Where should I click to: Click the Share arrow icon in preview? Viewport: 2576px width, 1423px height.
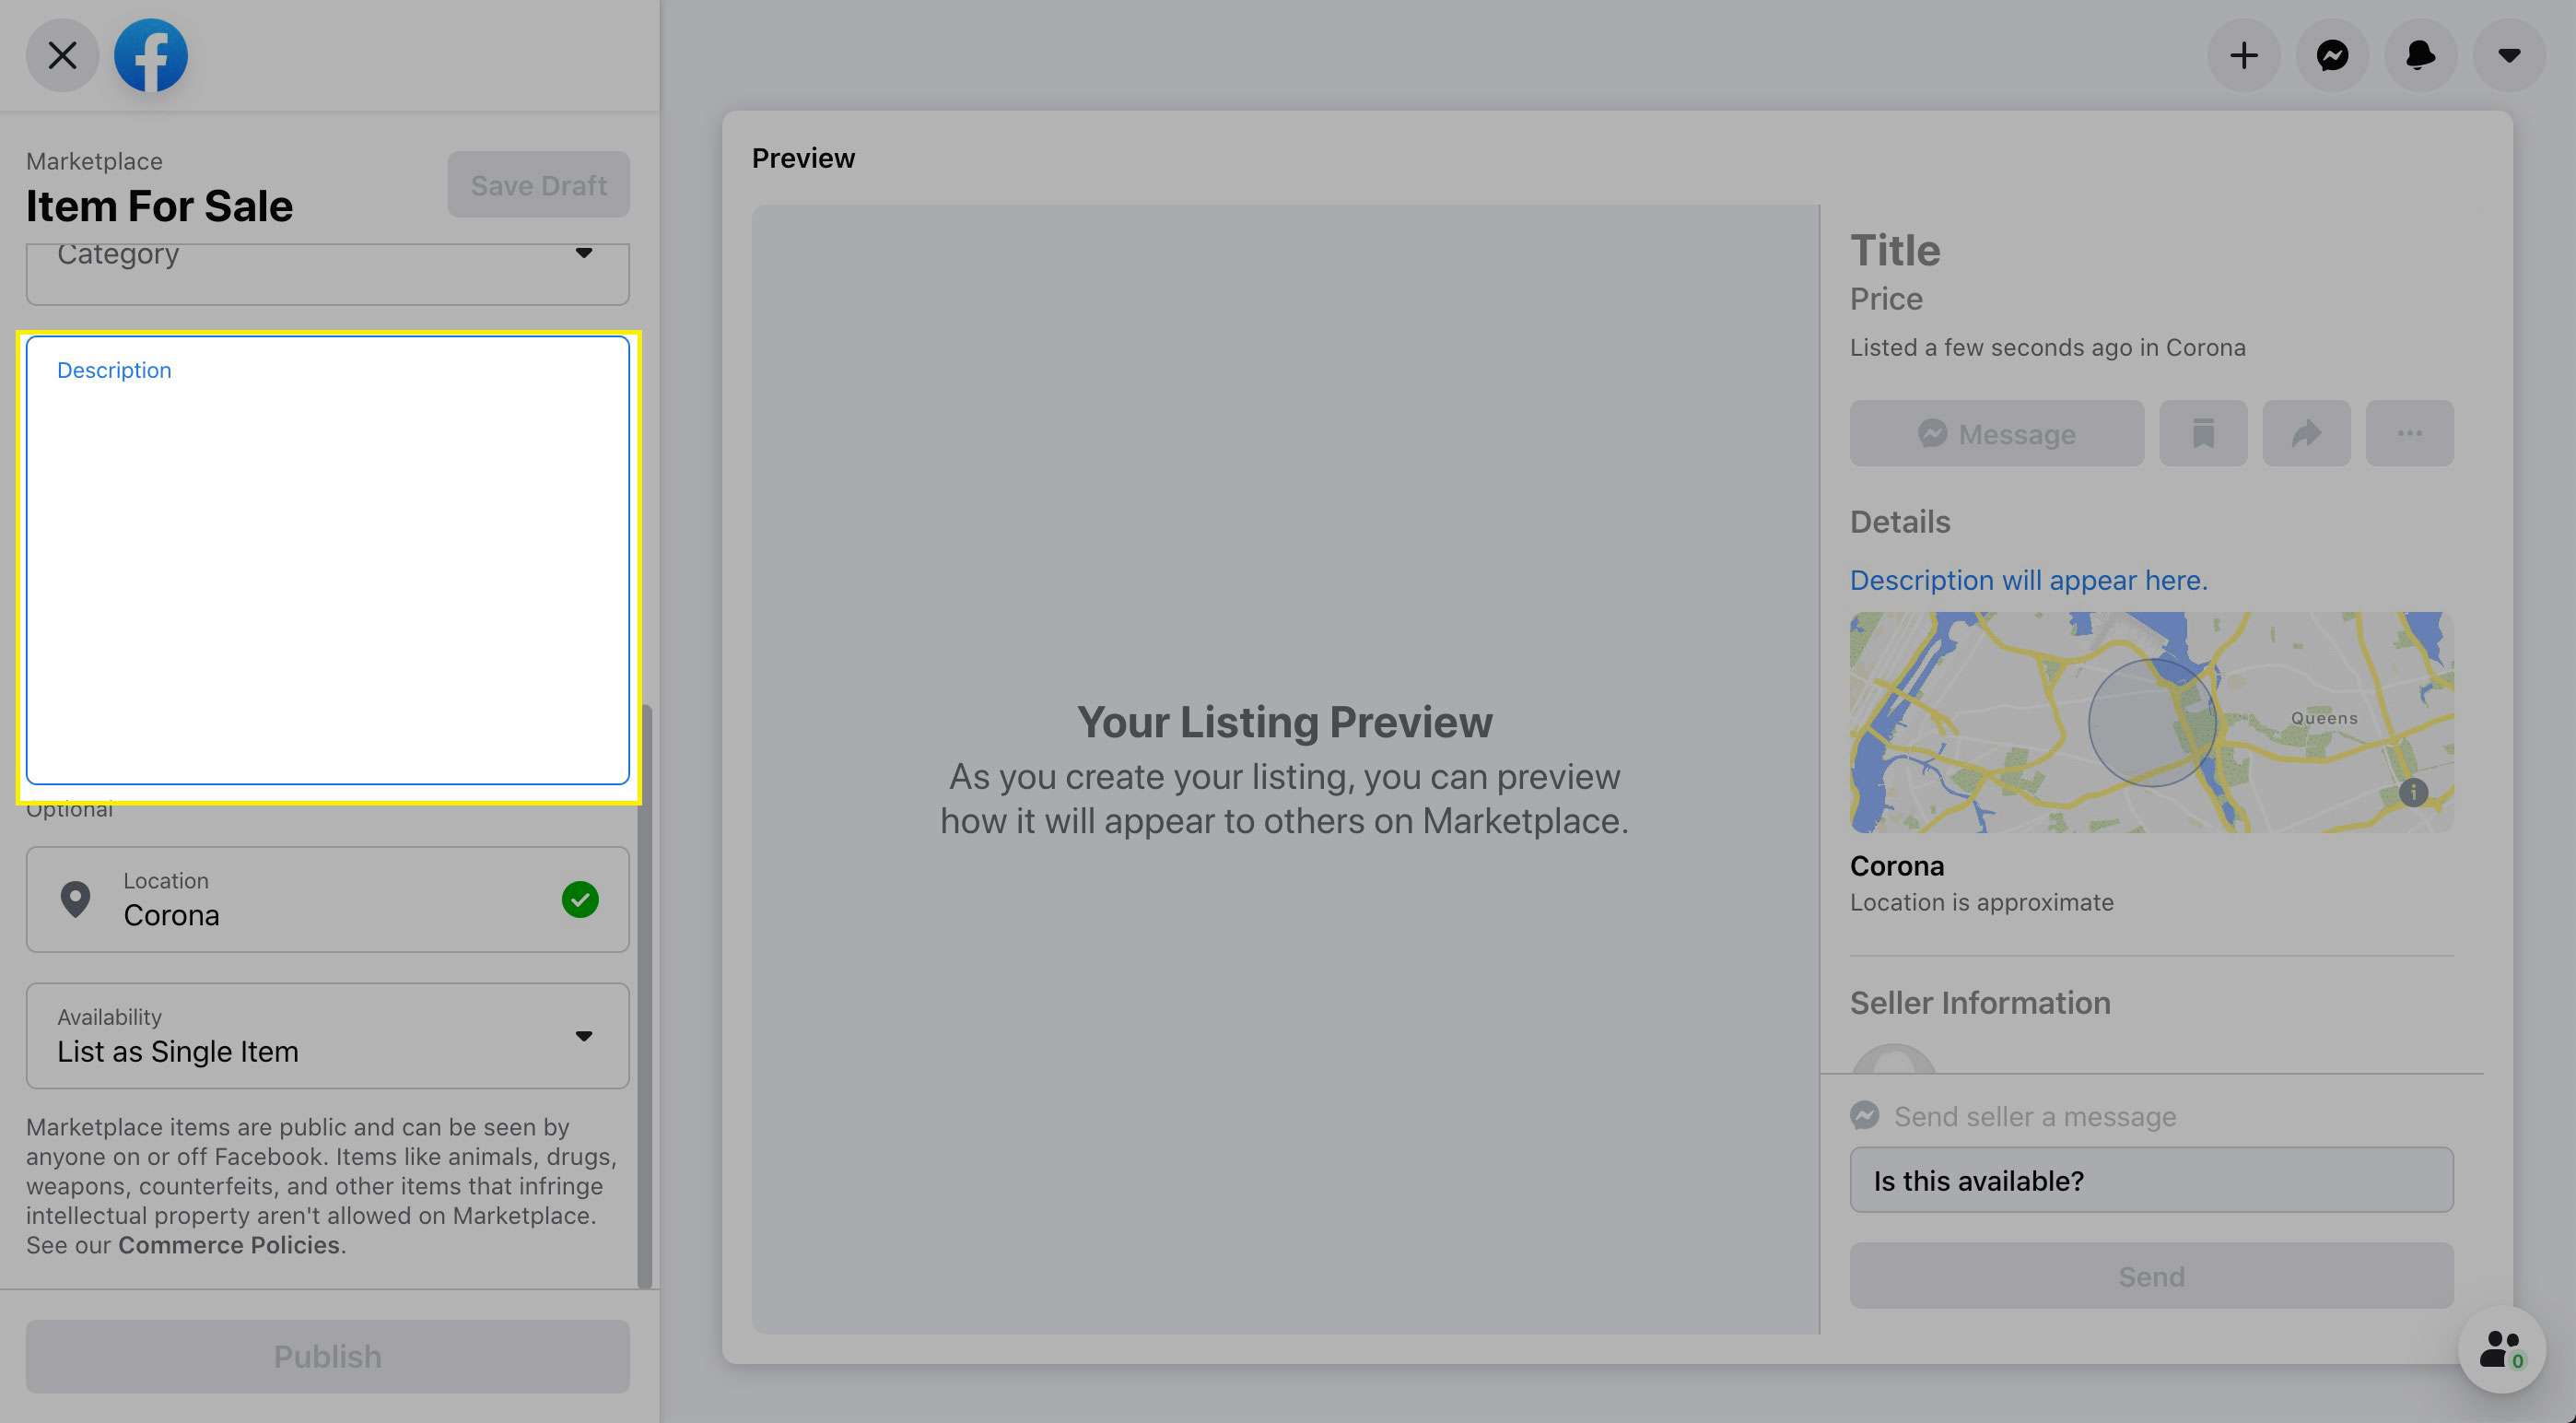click(x=2306, y=433)
